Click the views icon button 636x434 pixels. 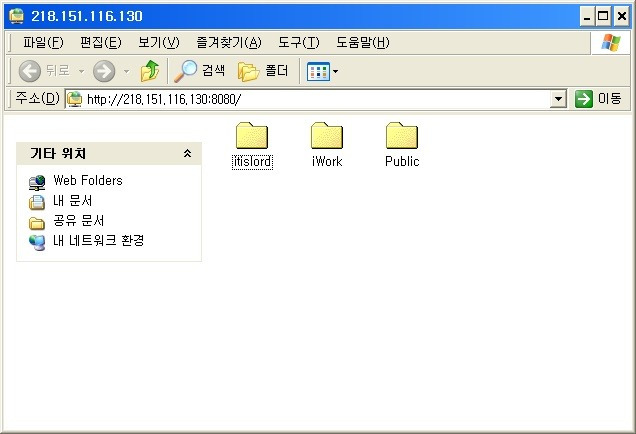point(318,71)
